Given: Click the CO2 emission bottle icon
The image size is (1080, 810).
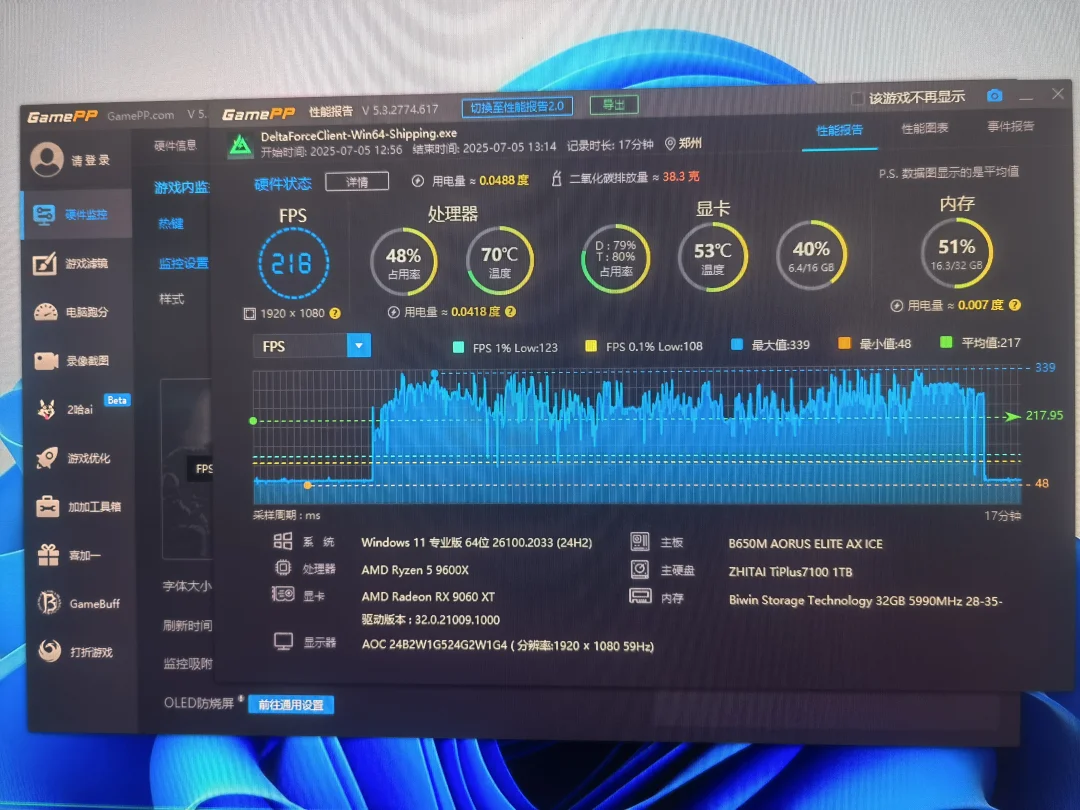Looking at the screenshot, I should [x=557, y=178].
